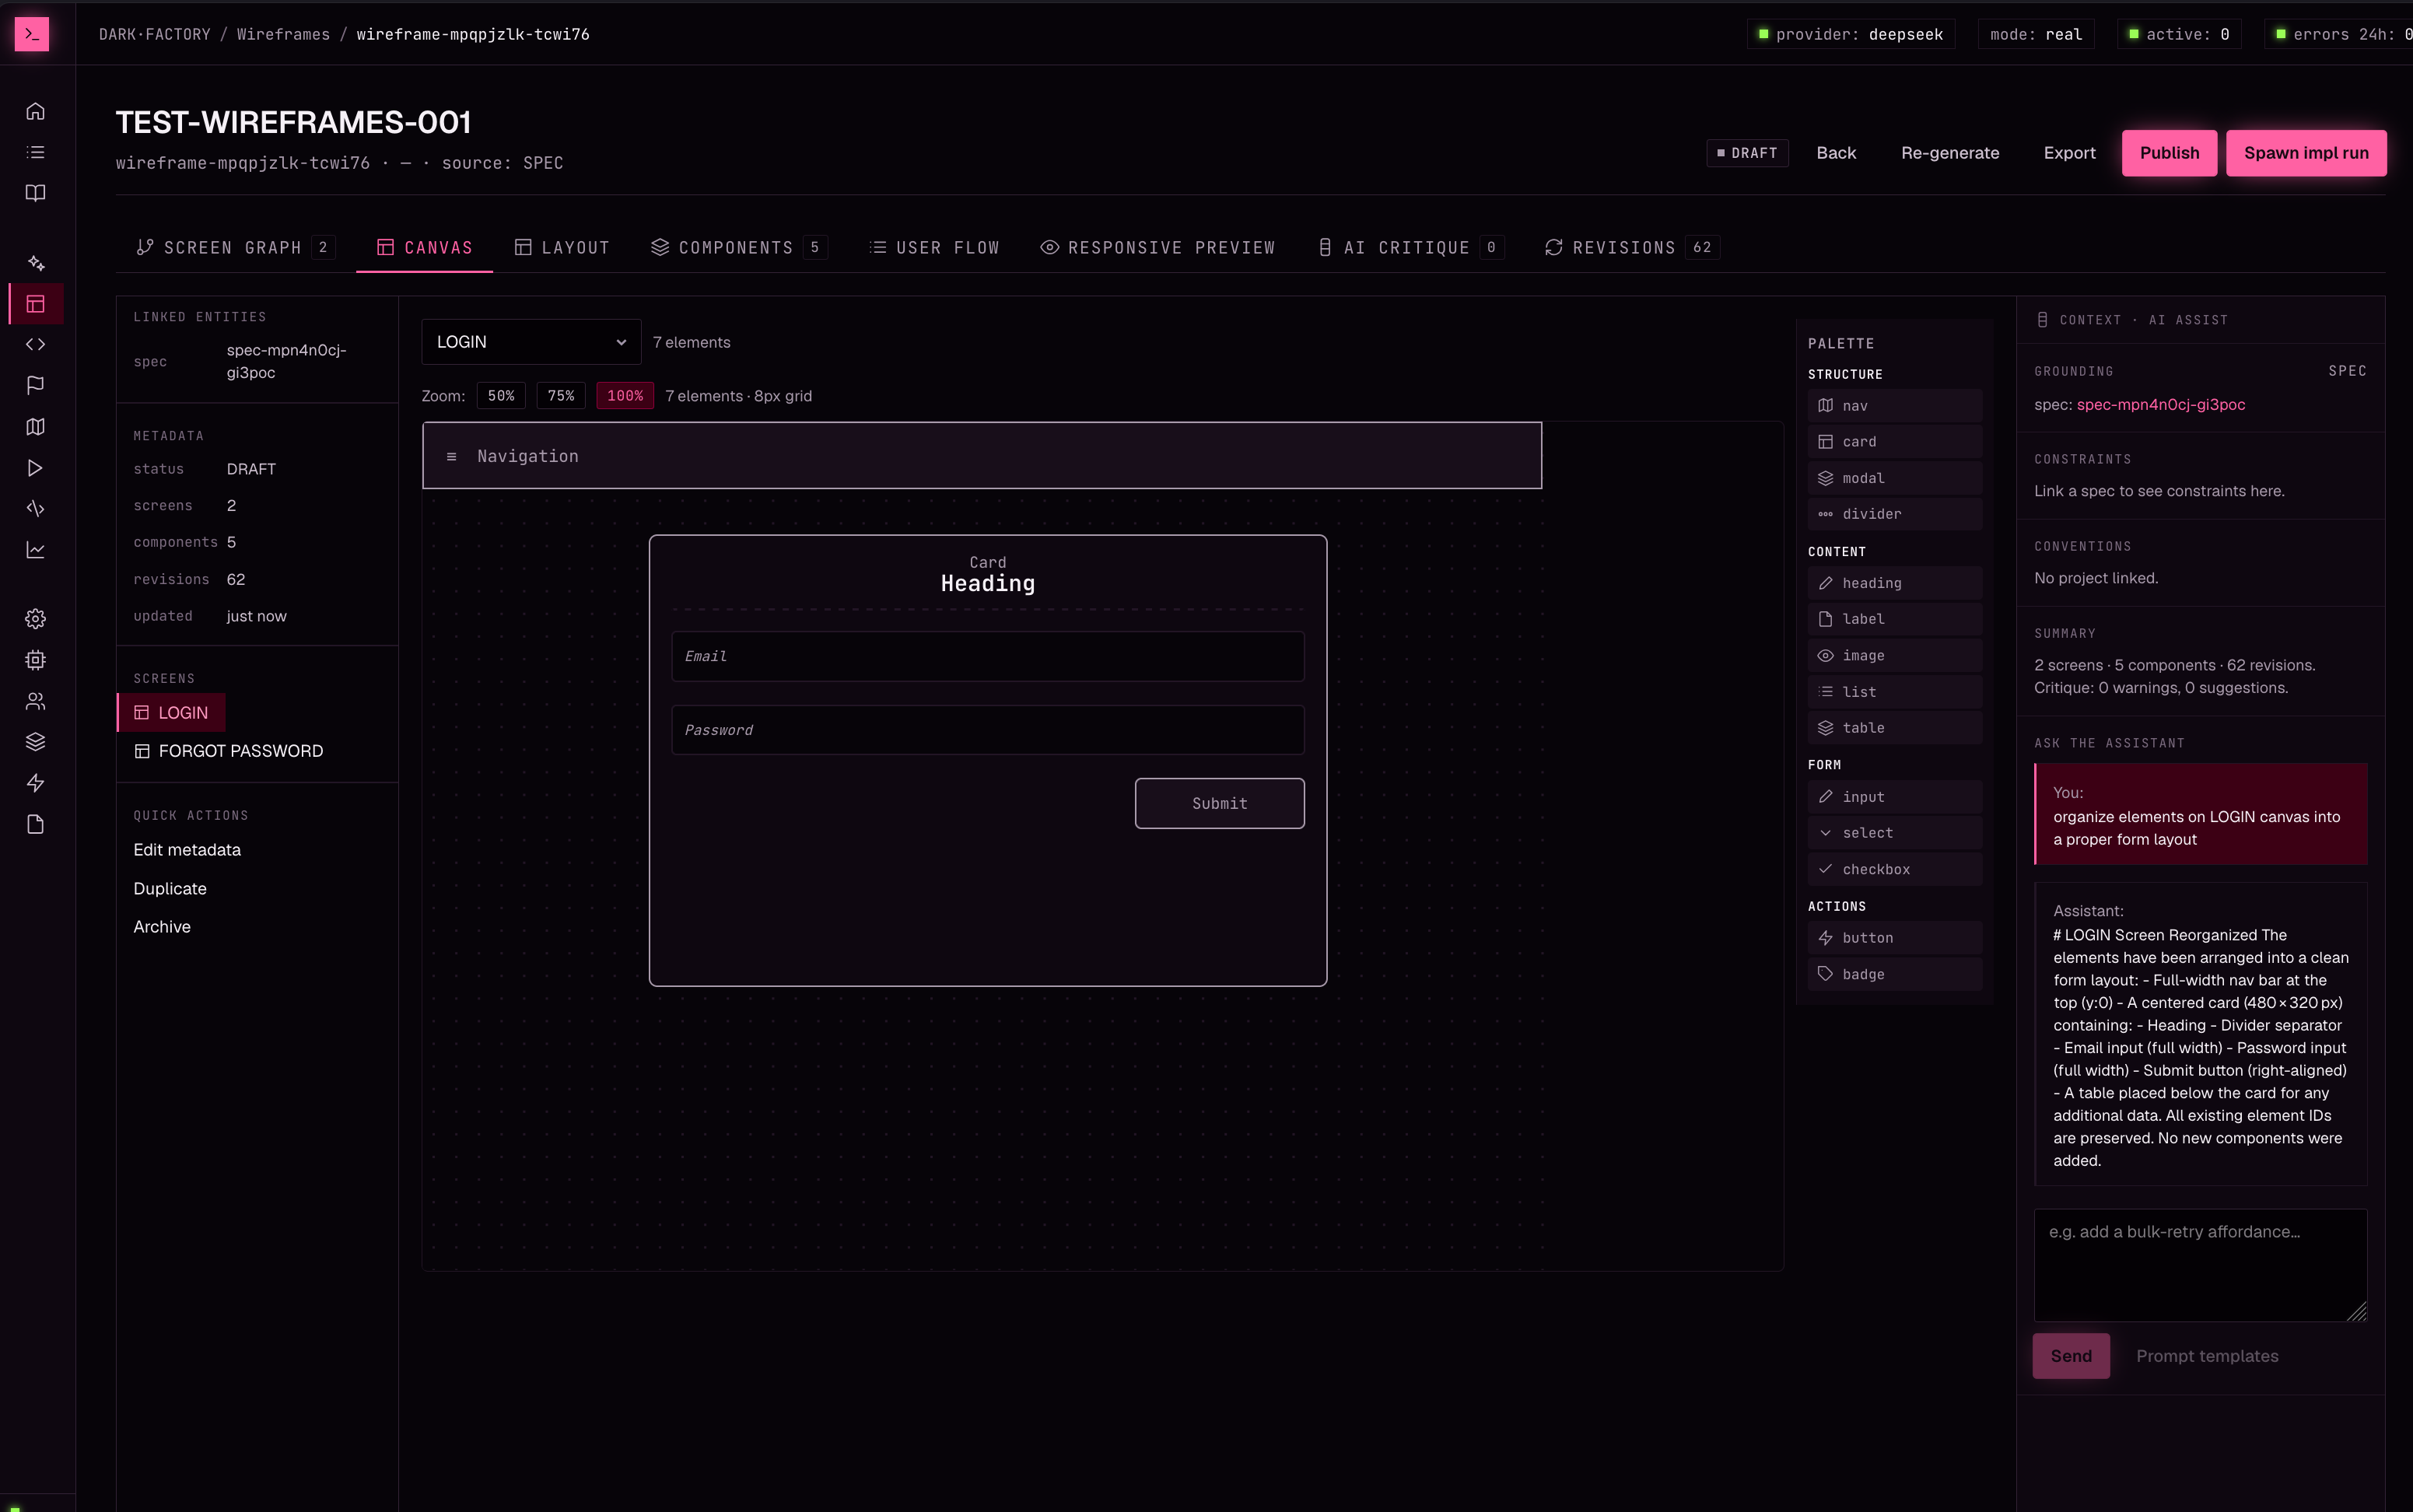
Task: Click the Dark Factory terminal logo
Action: coord(31,34)
